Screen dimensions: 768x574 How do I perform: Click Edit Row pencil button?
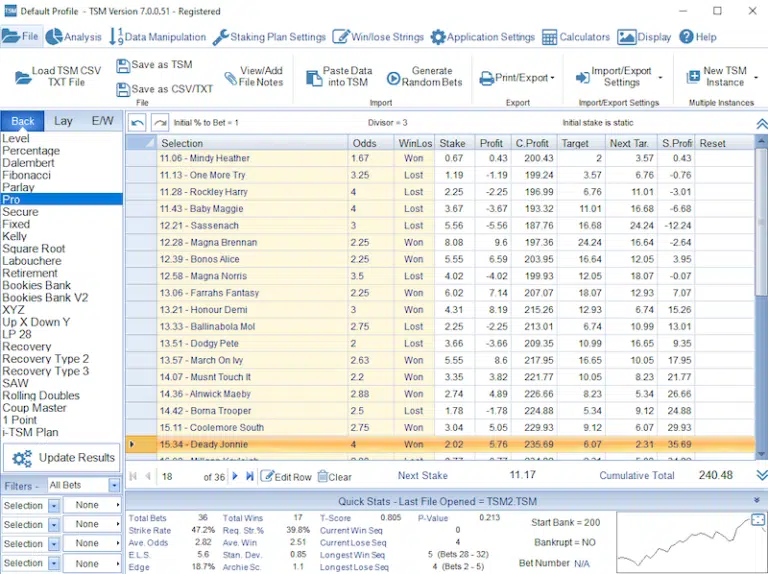point(286,477)
